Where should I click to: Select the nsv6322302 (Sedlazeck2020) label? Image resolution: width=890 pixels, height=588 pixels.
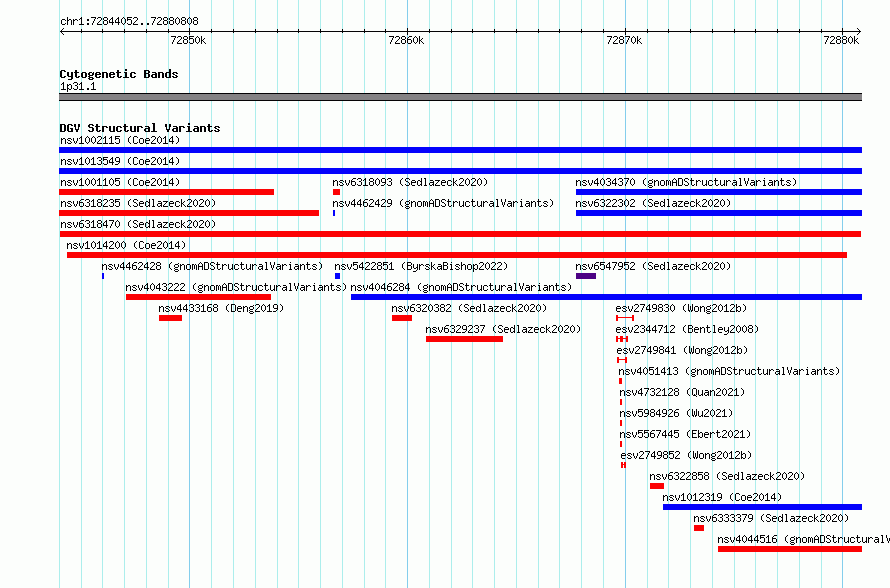(653, 203)
